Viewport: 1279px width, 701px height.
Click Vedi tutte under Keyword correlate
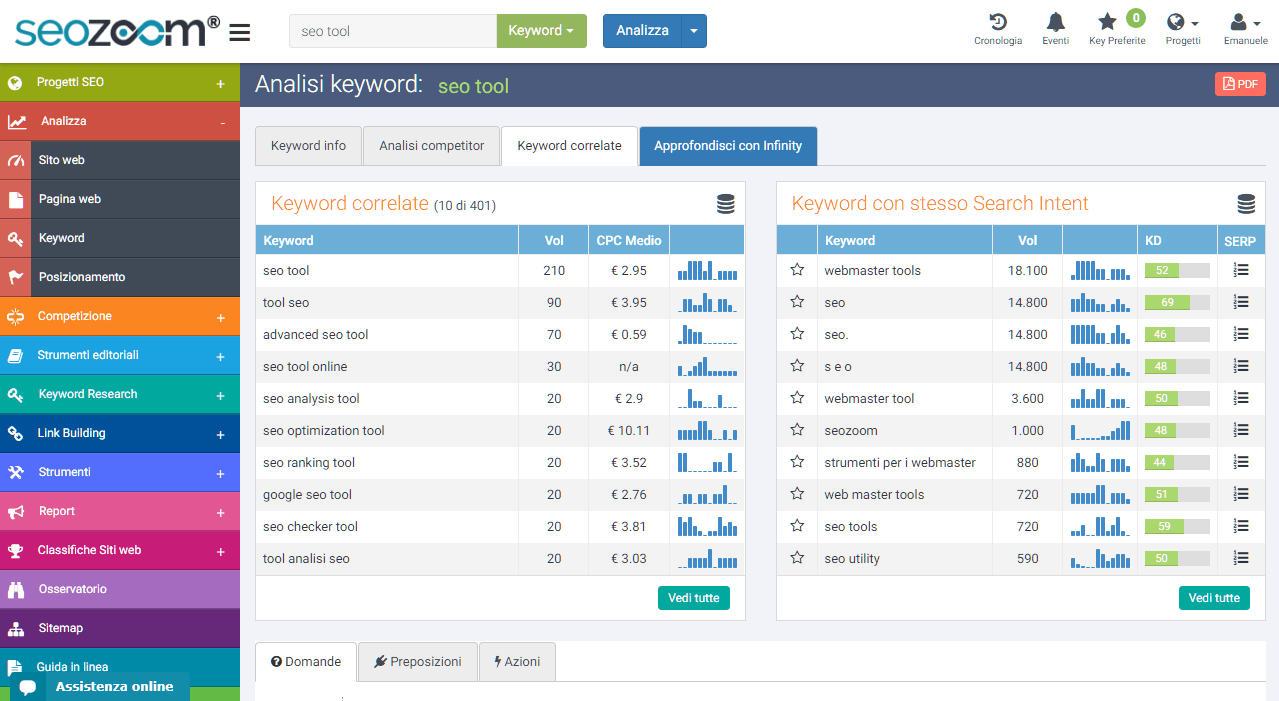click(x=693, y=597)
